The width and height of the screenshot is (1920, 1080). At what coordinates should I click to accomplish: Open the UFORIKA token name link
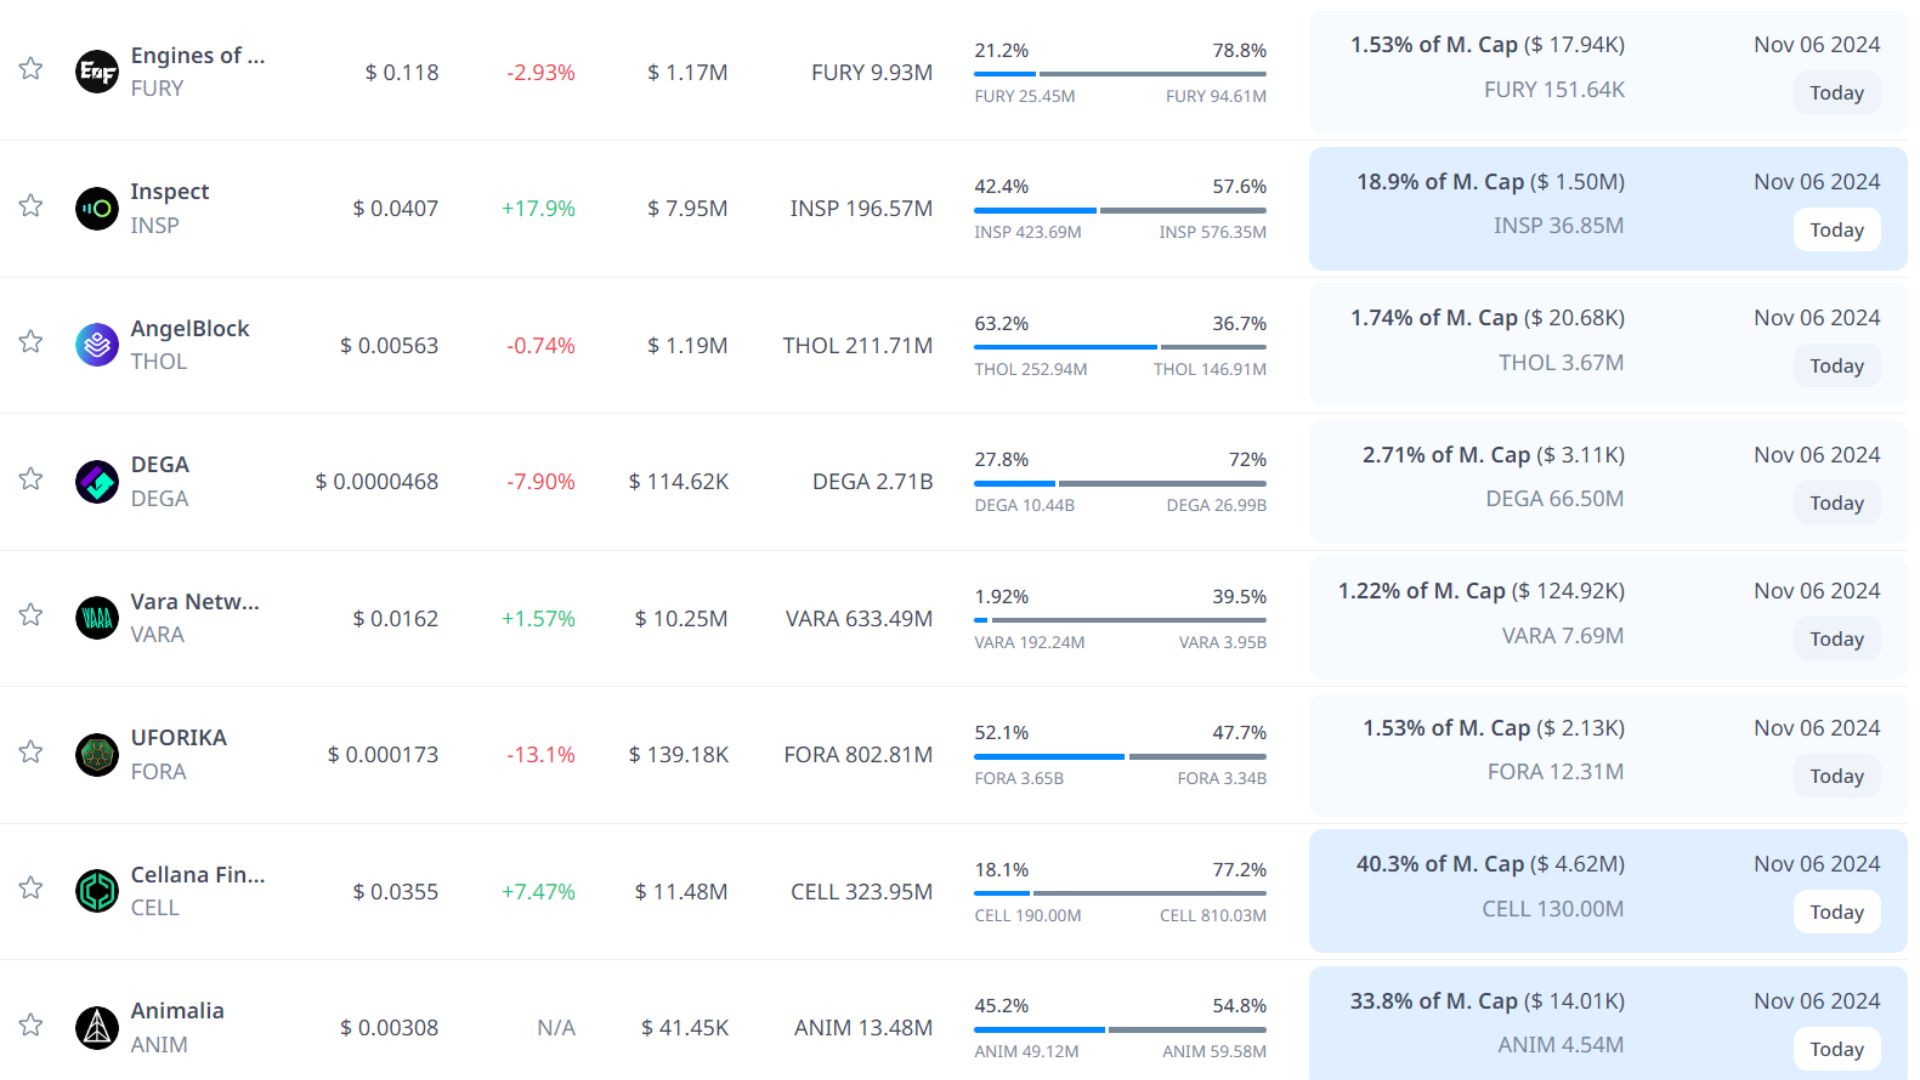coord(179,738)
